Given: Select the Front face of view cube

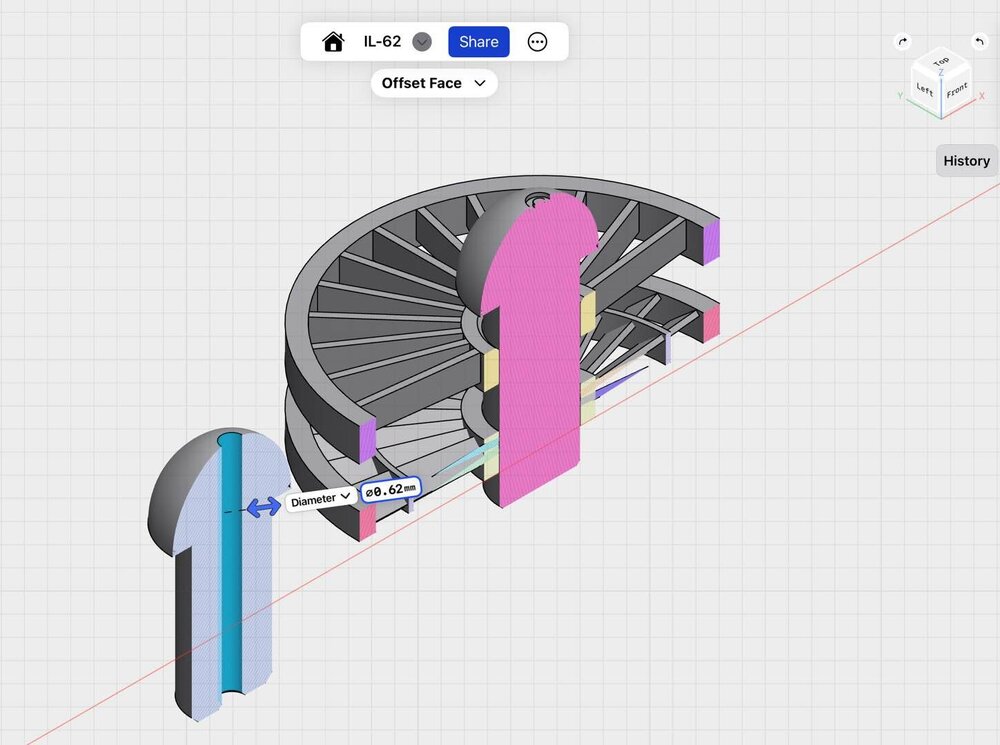Looking at the screenshot, I should click(x=957, y=91).
